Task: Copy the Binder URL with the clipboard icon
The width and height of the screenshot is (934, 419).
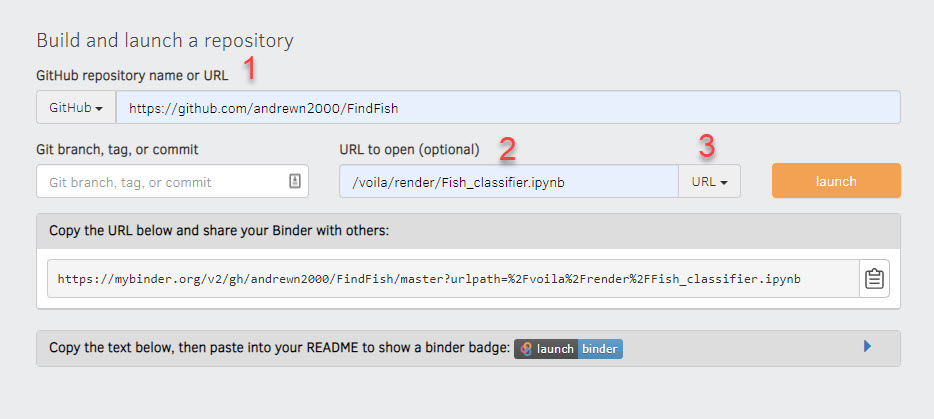Action: [x=874, y=278]
